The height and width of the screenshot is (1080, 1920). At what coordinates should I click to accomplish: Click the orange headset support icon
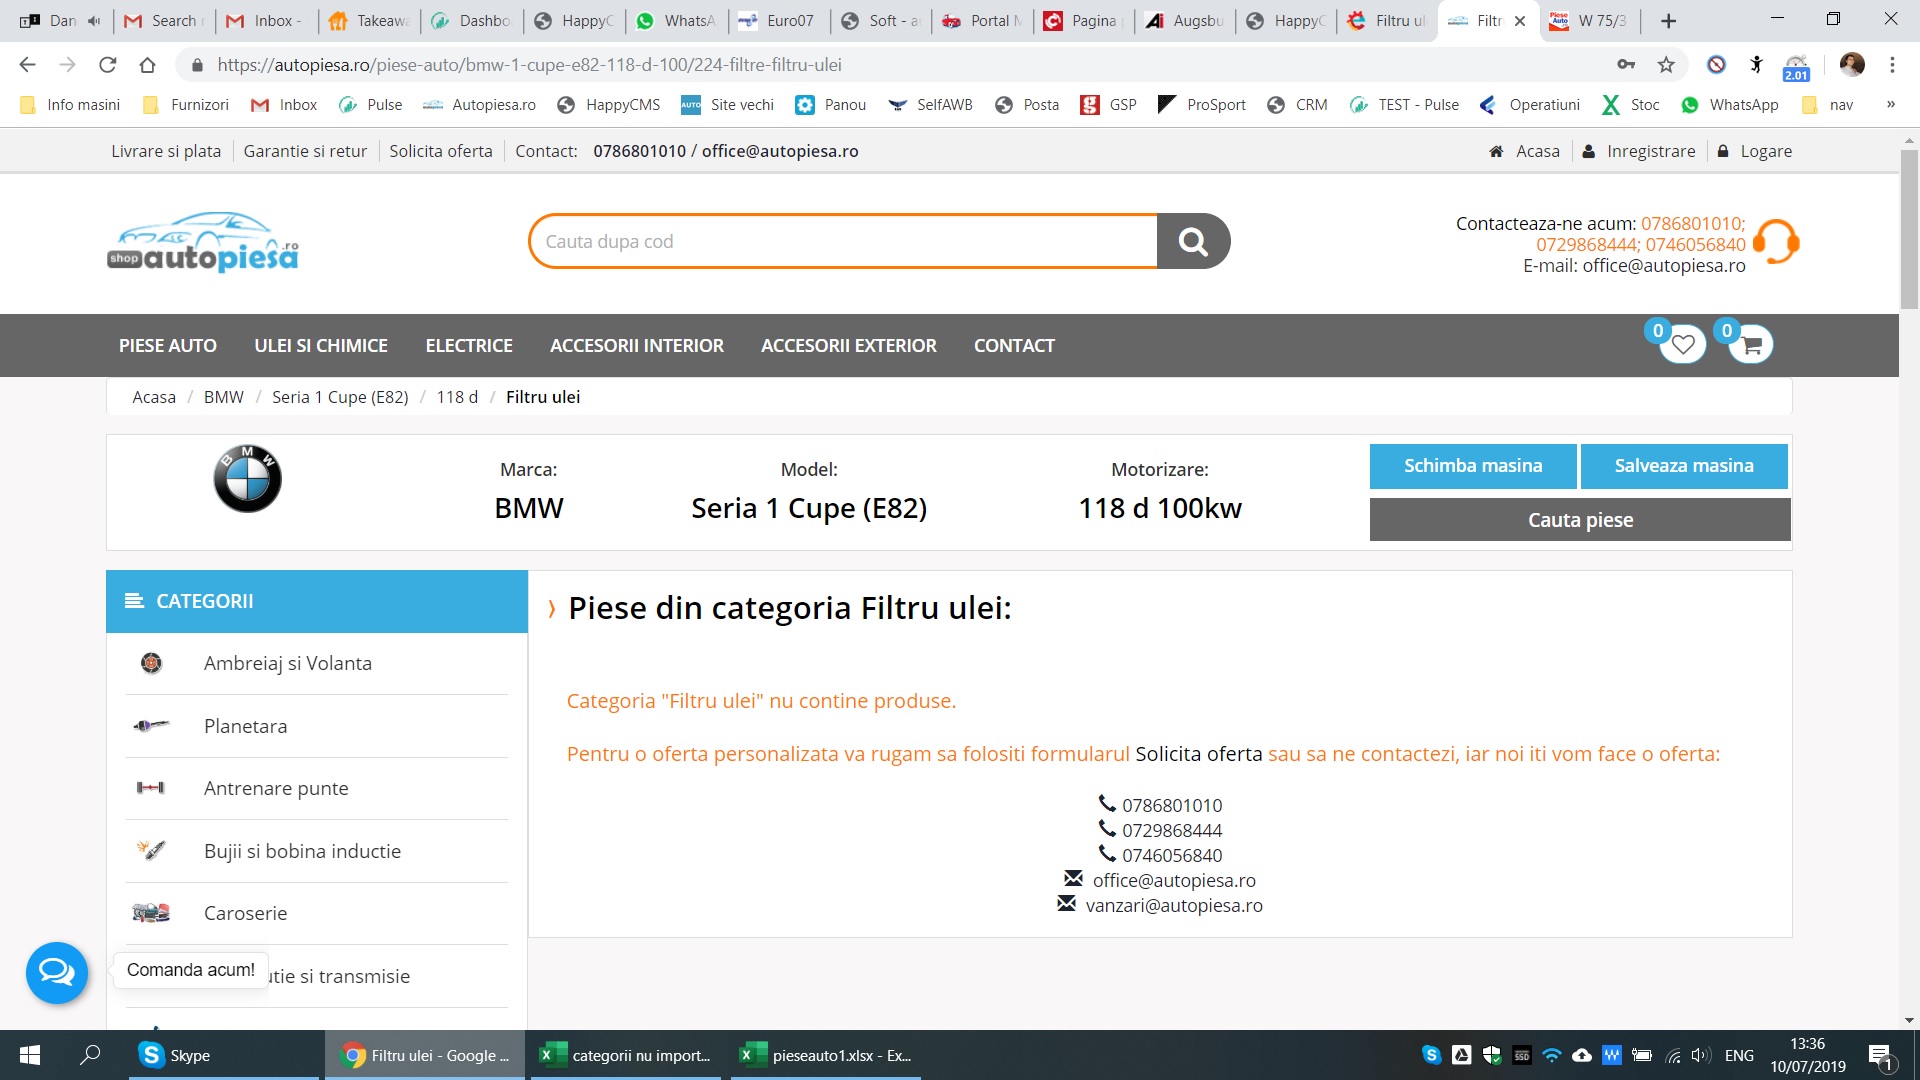click(x=1777, y=242)
